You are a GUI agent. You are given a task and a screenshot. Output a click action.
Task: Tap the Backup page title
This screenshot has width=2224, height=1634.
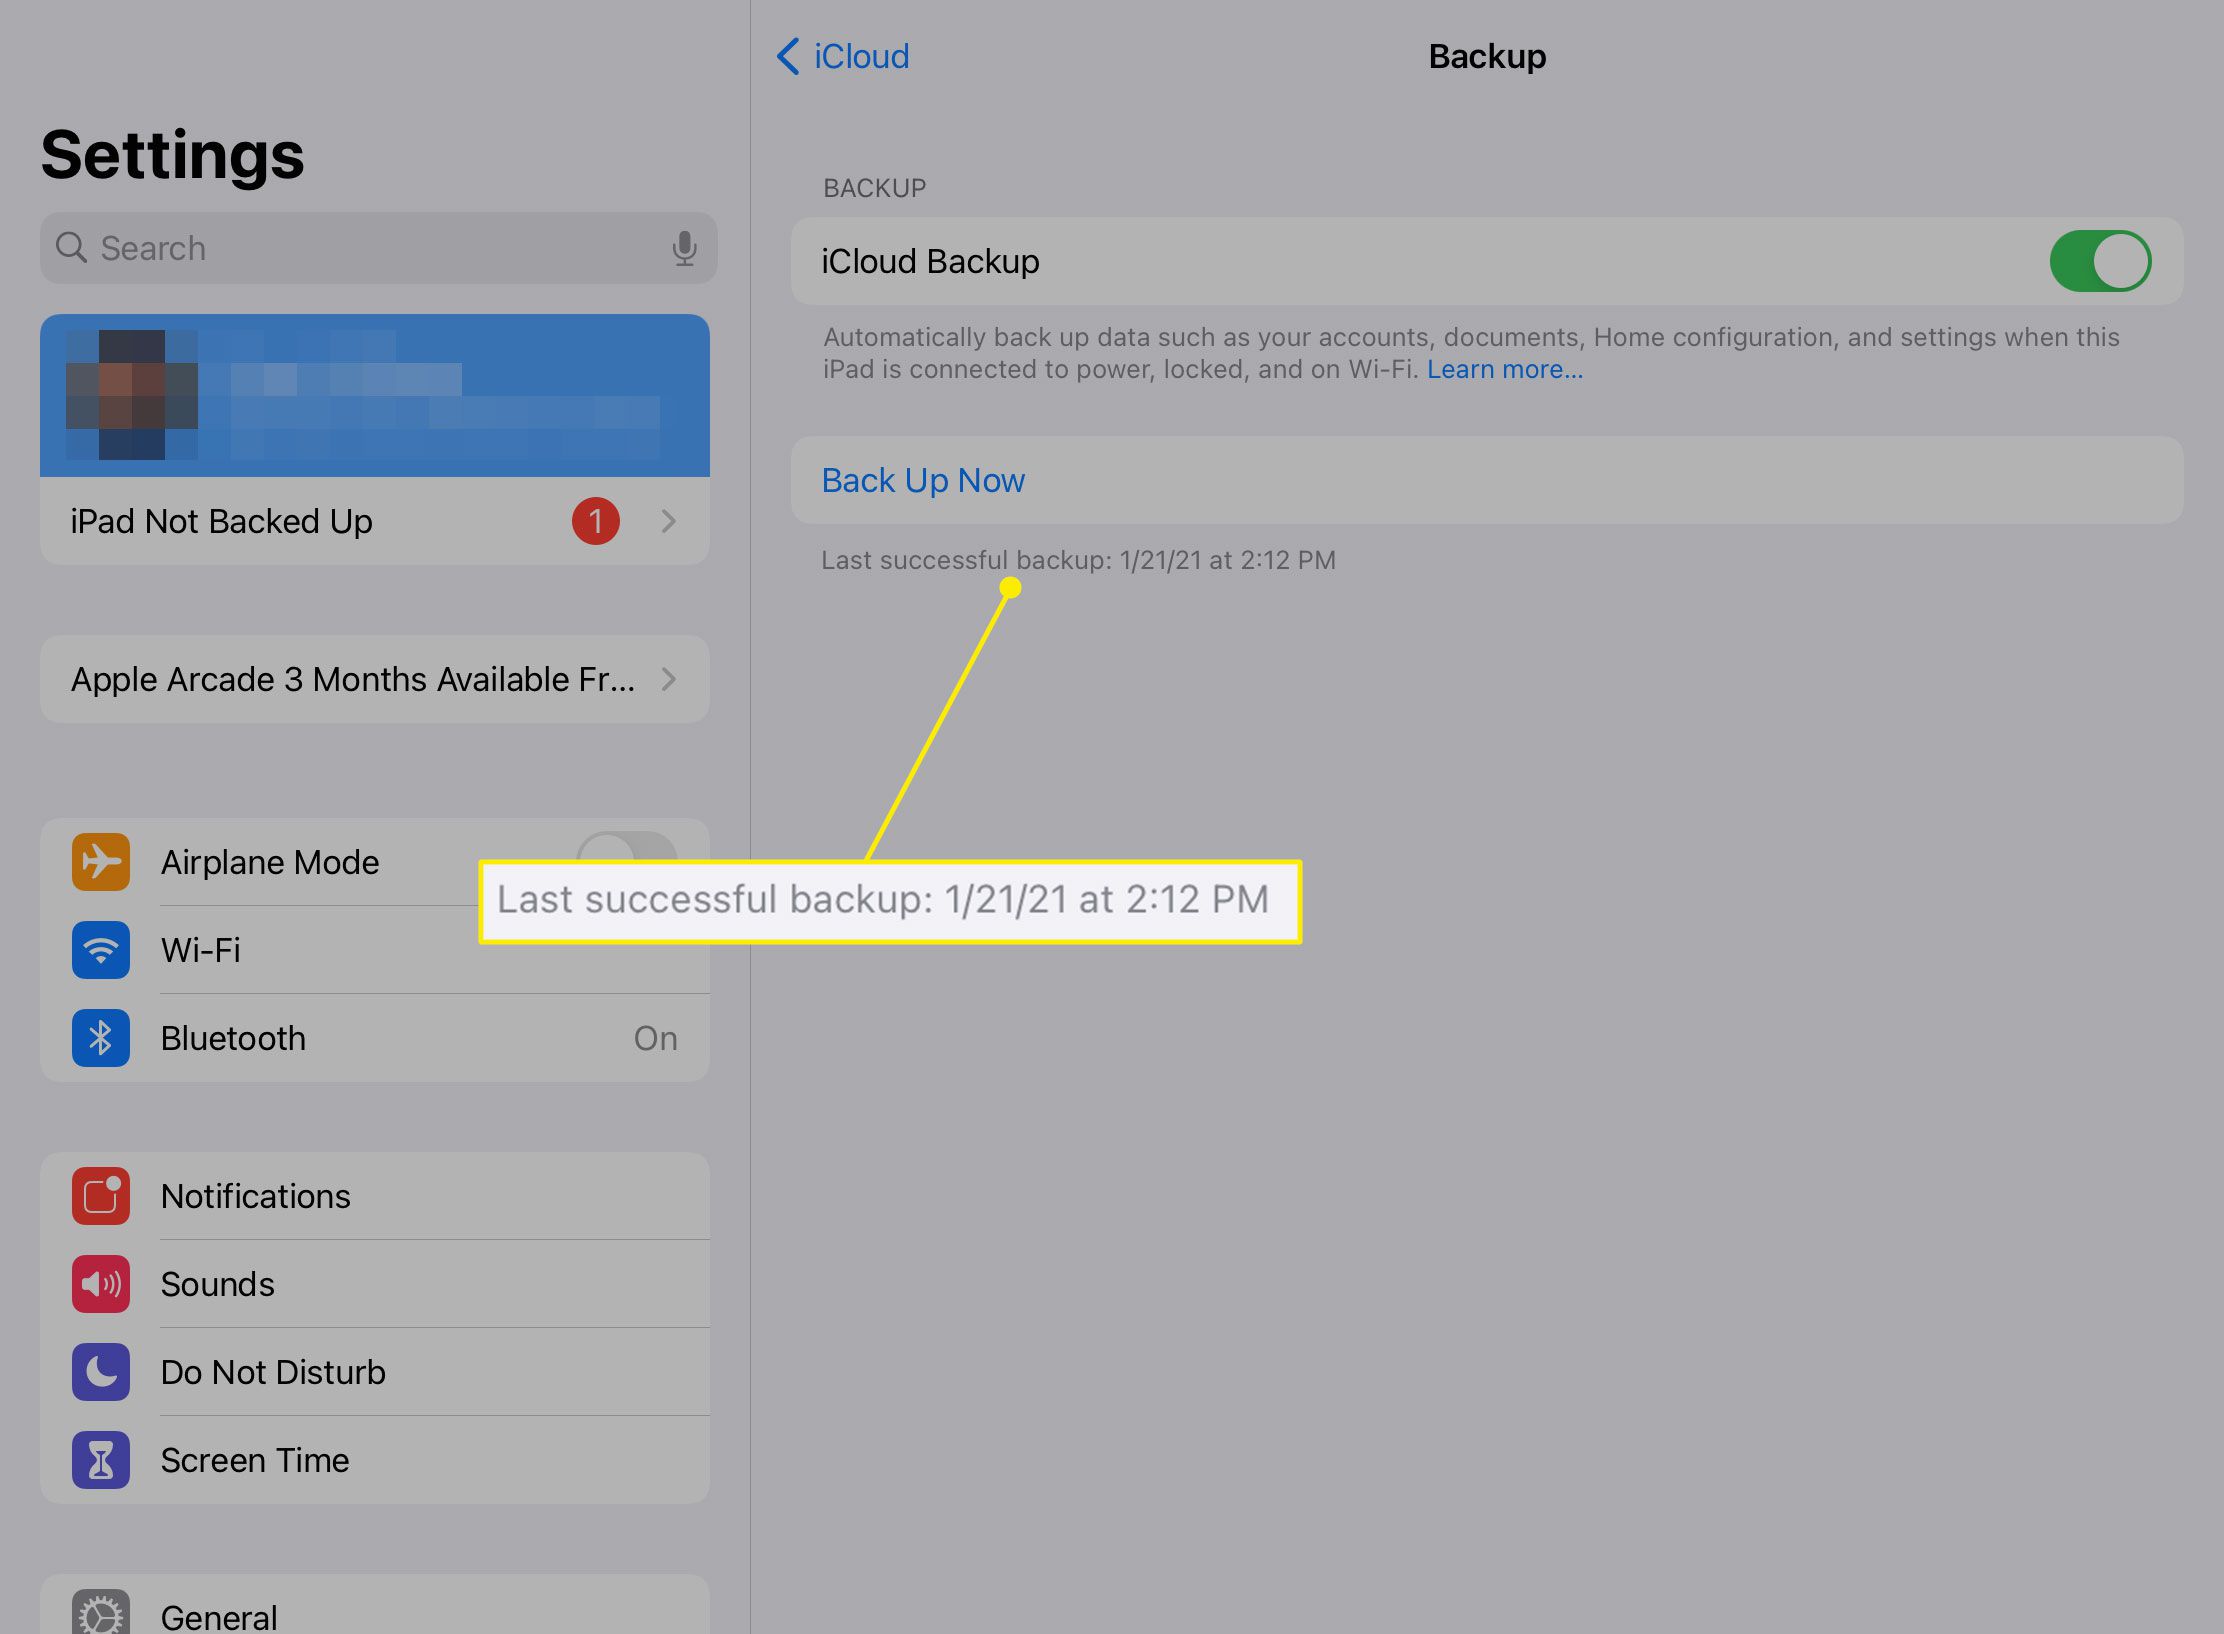1487,56
